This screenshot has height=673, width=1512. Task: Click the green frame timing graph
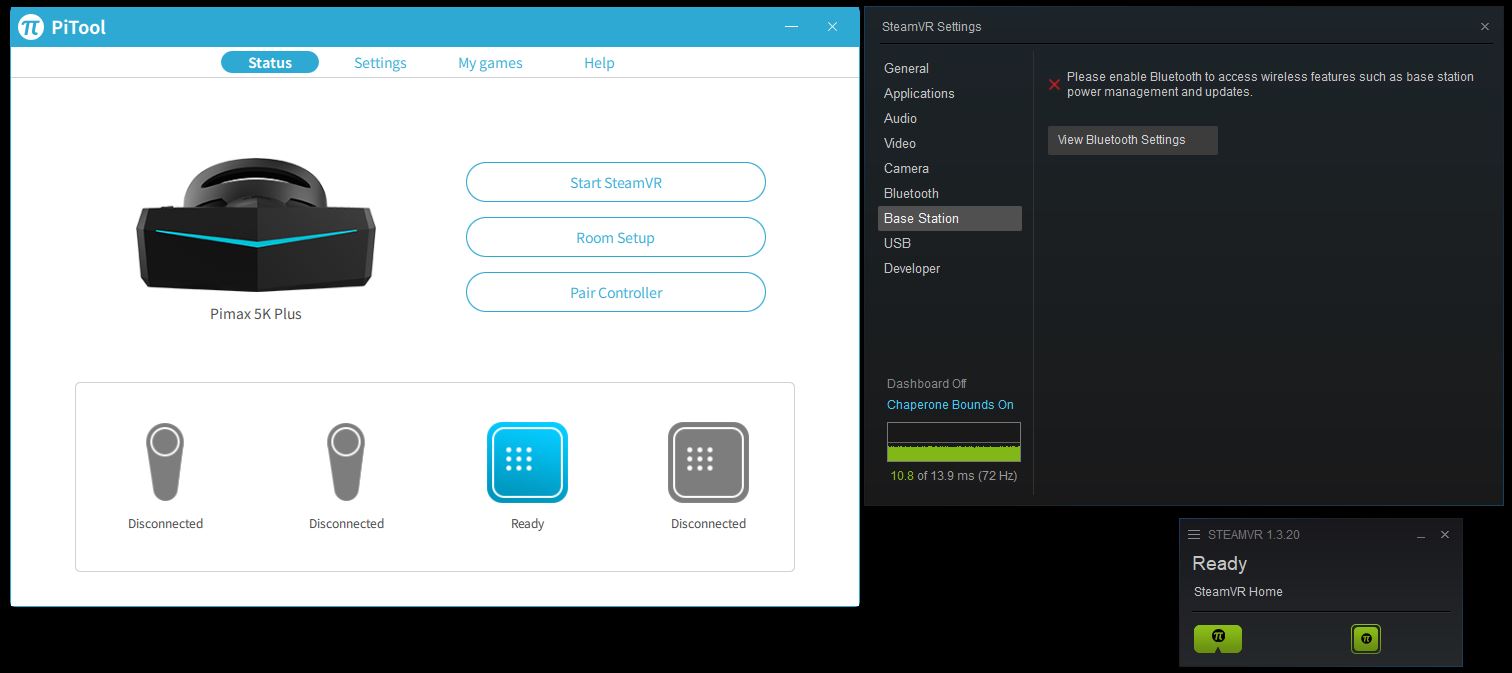pos(954,442)
